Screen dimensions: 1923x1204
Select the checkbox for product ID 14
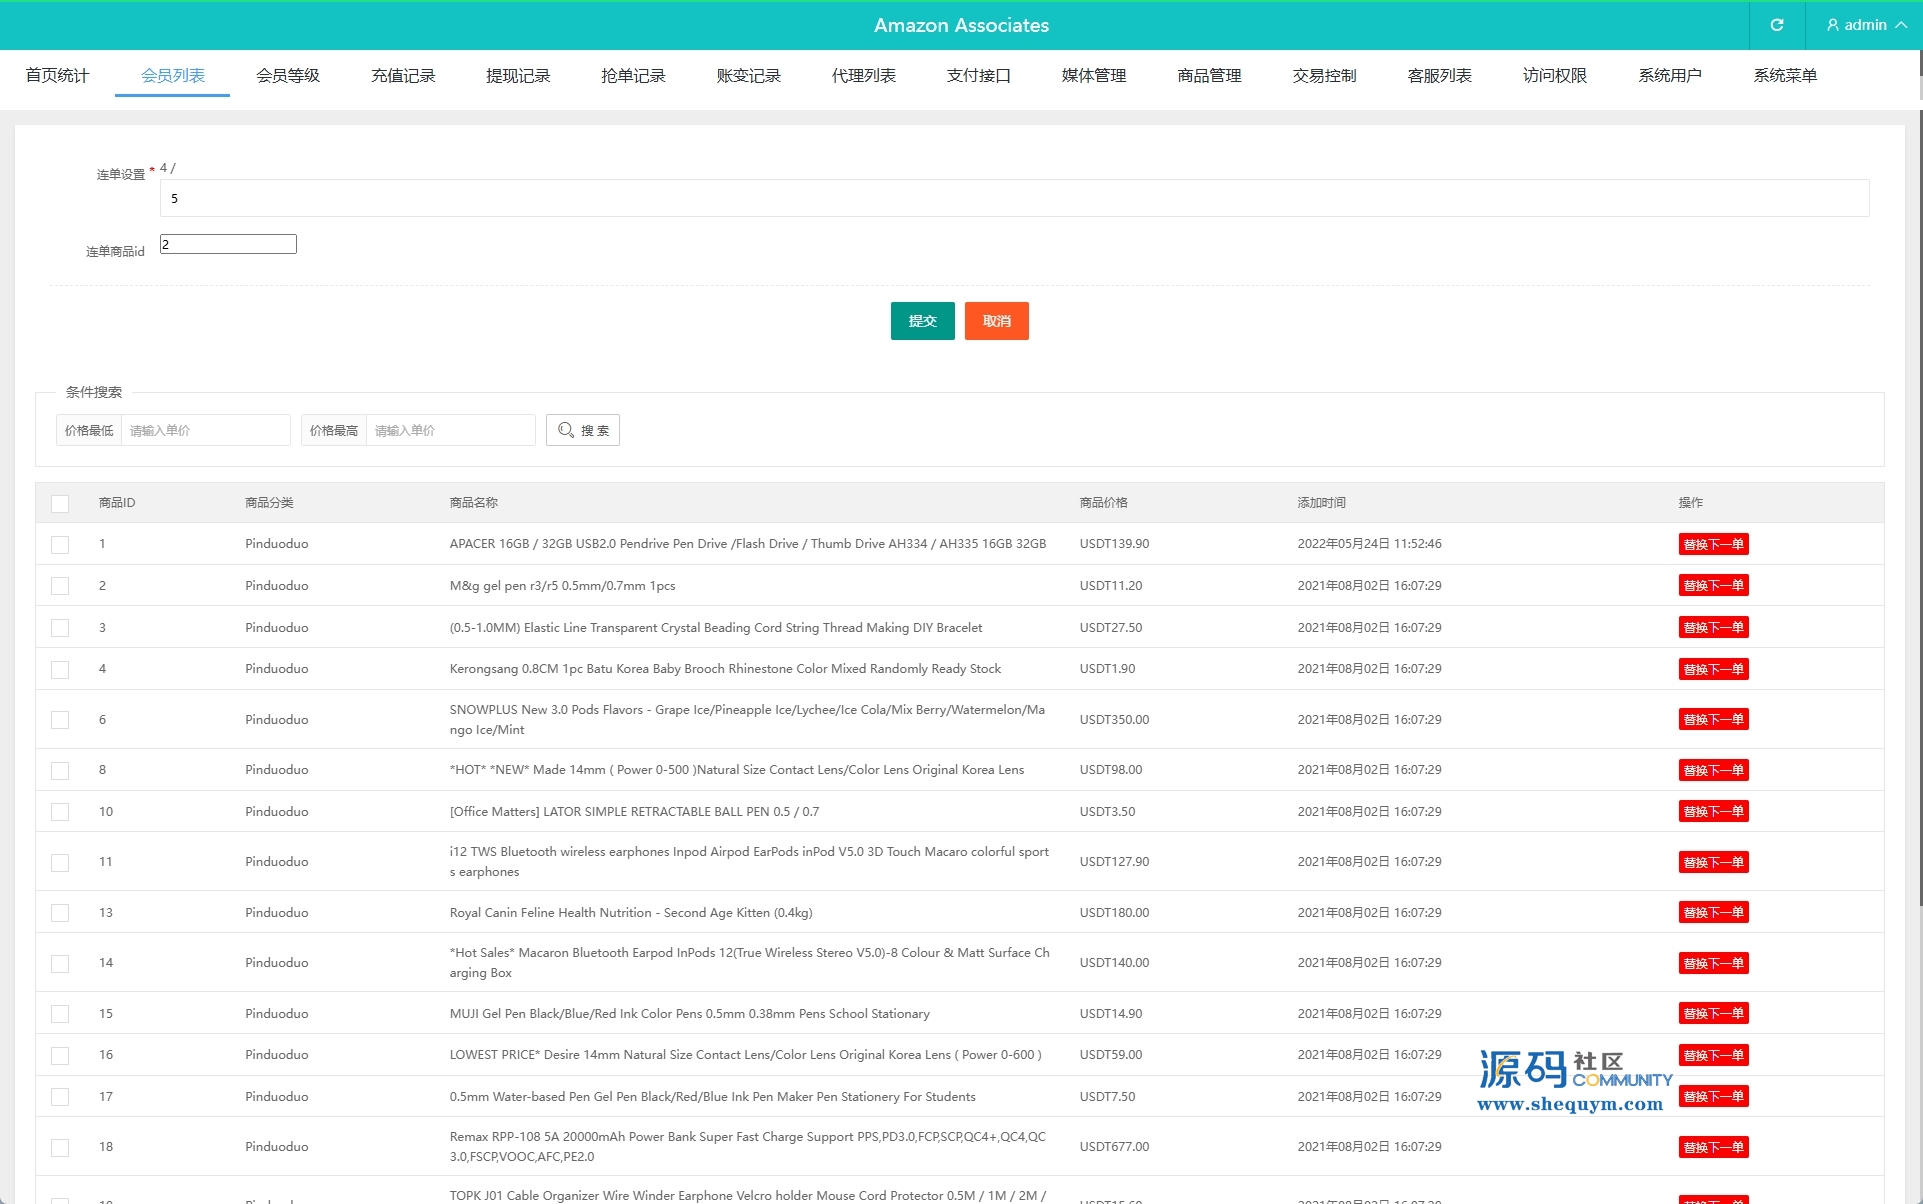(60, 963)
